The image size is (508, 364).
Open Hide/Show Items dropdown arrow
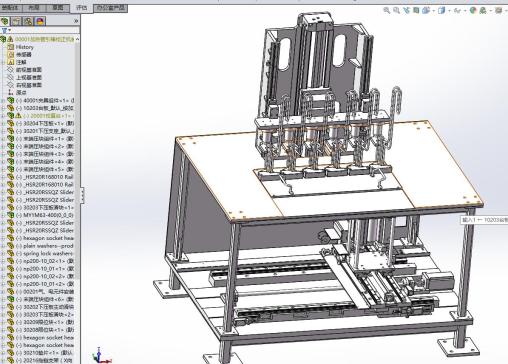point(466,11)
